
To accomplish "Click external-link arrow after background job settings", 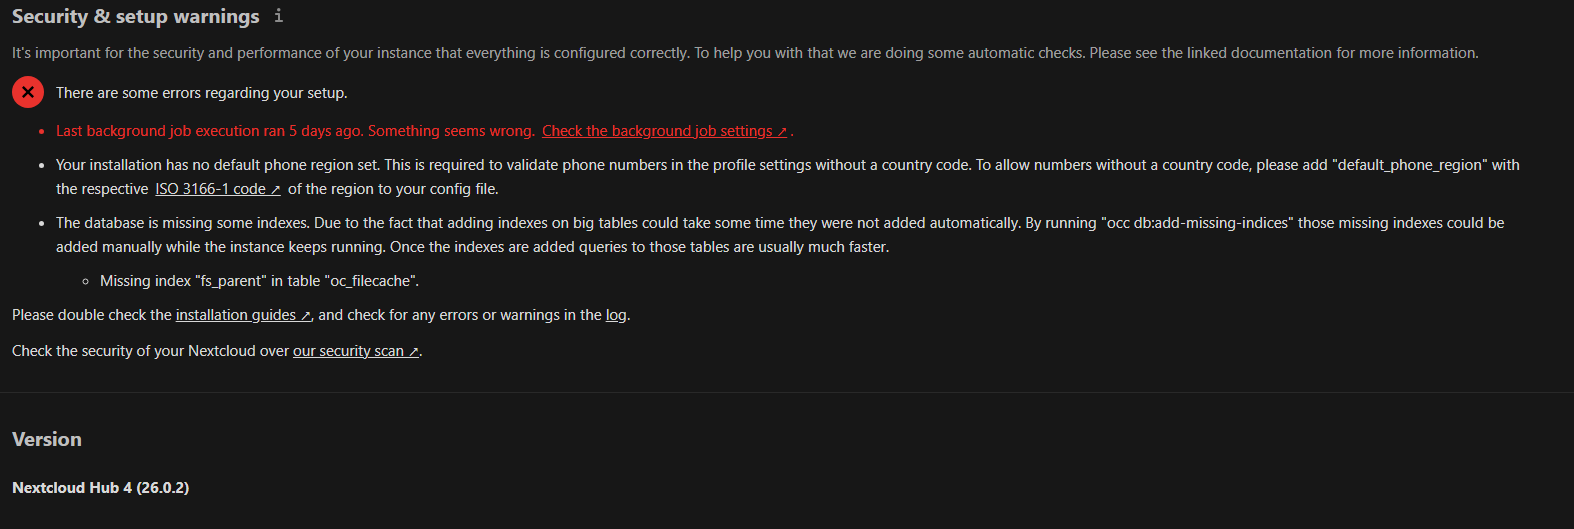I will (x=782, y=132).
